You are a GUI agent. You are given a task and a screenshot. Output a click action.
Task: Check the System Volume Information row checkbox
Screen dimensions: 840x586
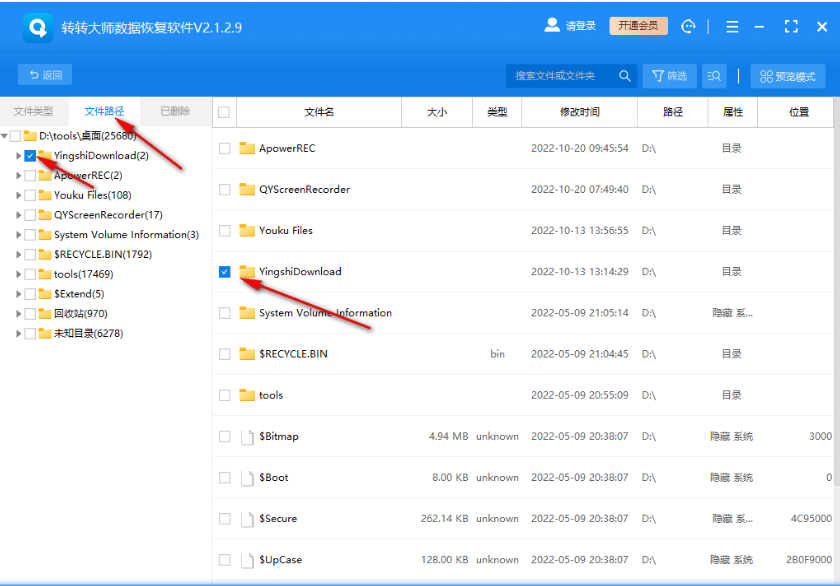click(x=224, y=313)
